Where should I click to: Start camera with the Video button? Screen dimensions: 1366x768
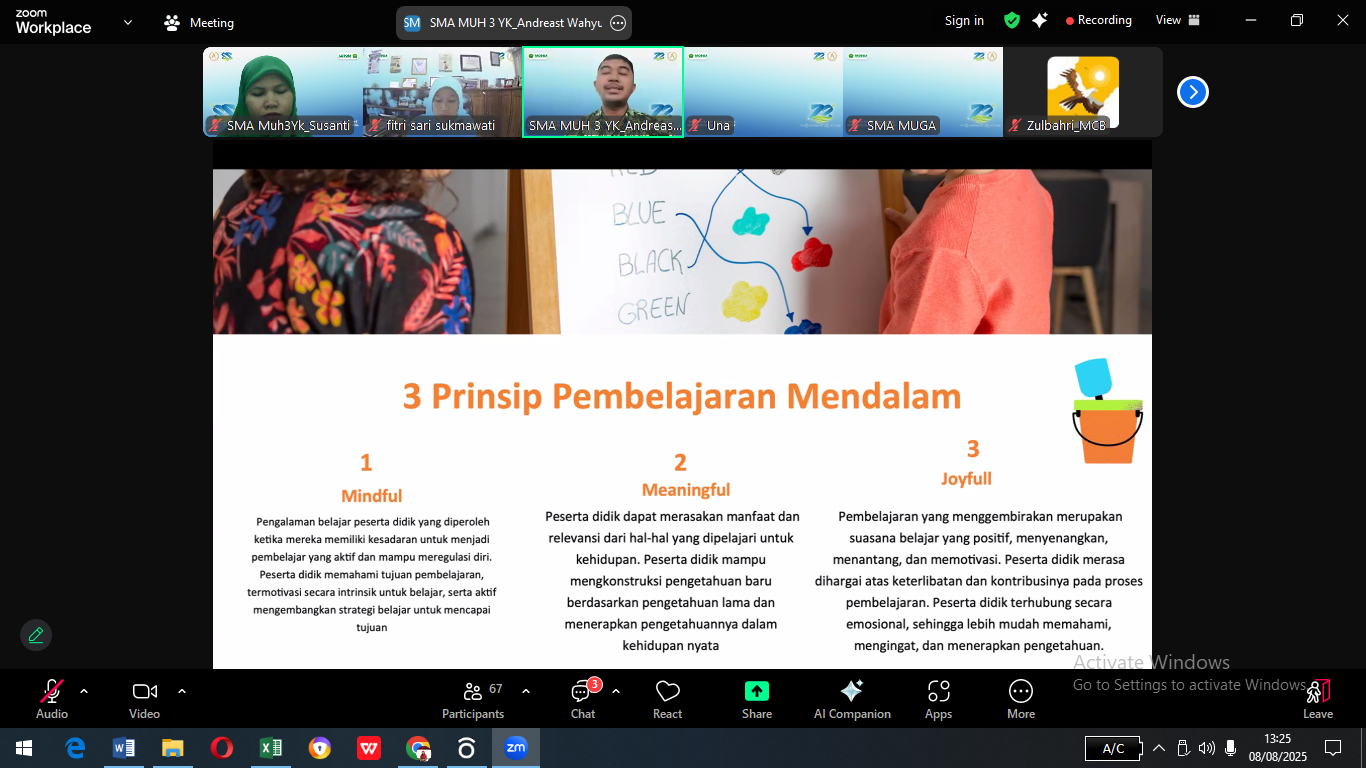145,699
